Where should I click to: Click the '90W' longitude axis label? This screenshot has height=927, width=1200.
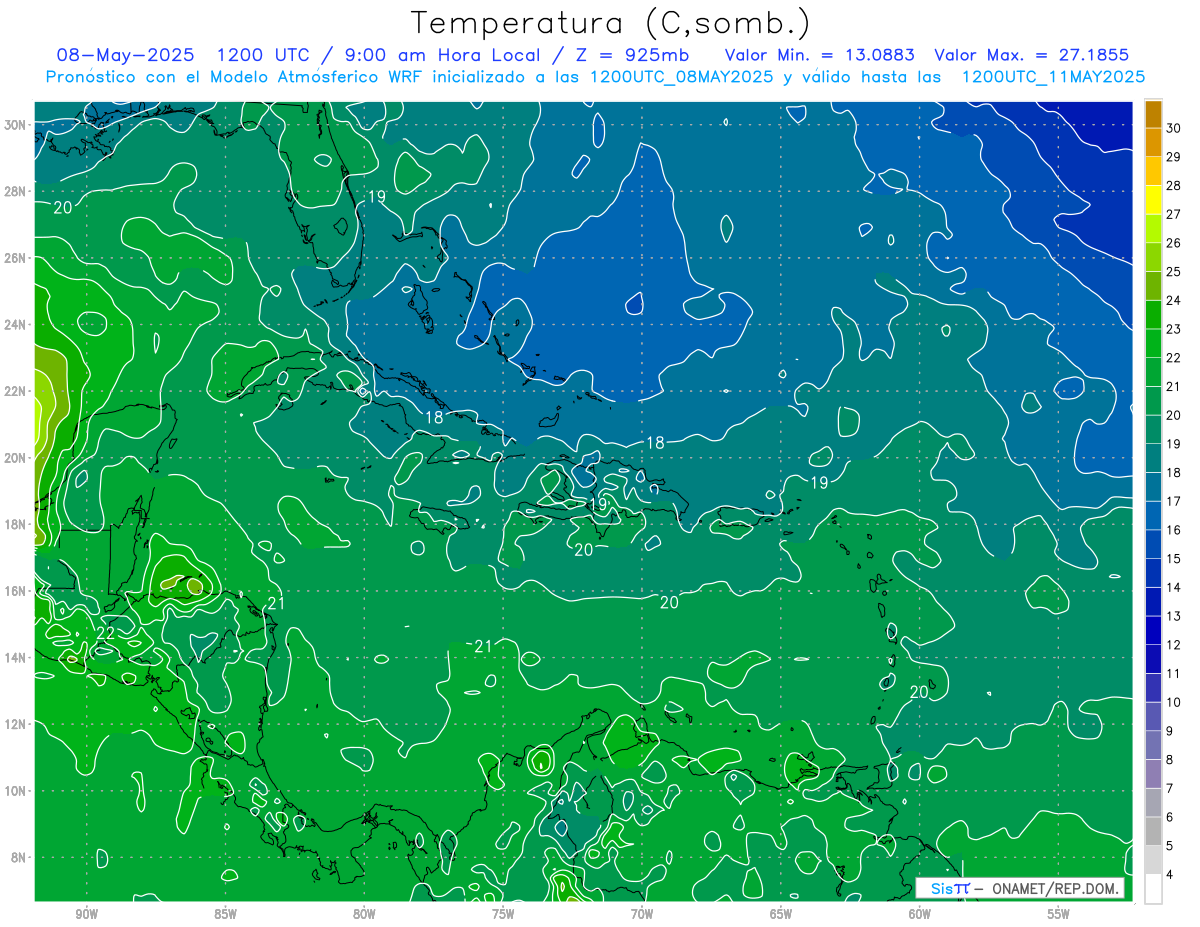(x=87, y=914)
